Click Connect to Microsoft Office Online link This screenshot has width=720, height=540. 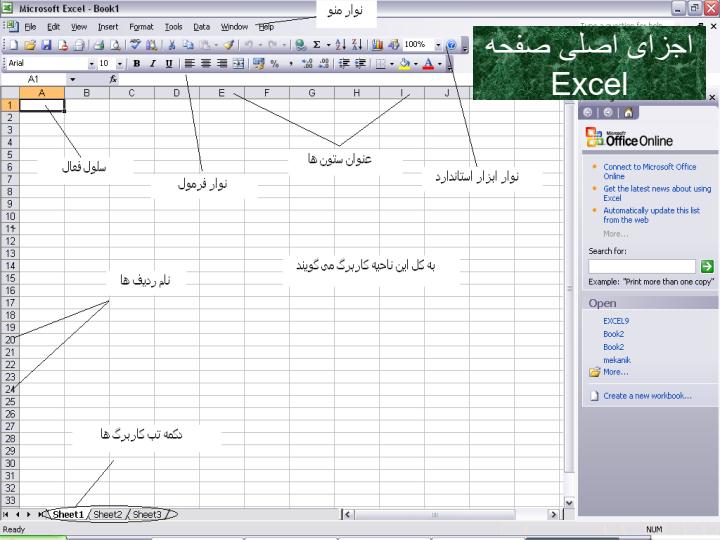(x=649, y=171)
